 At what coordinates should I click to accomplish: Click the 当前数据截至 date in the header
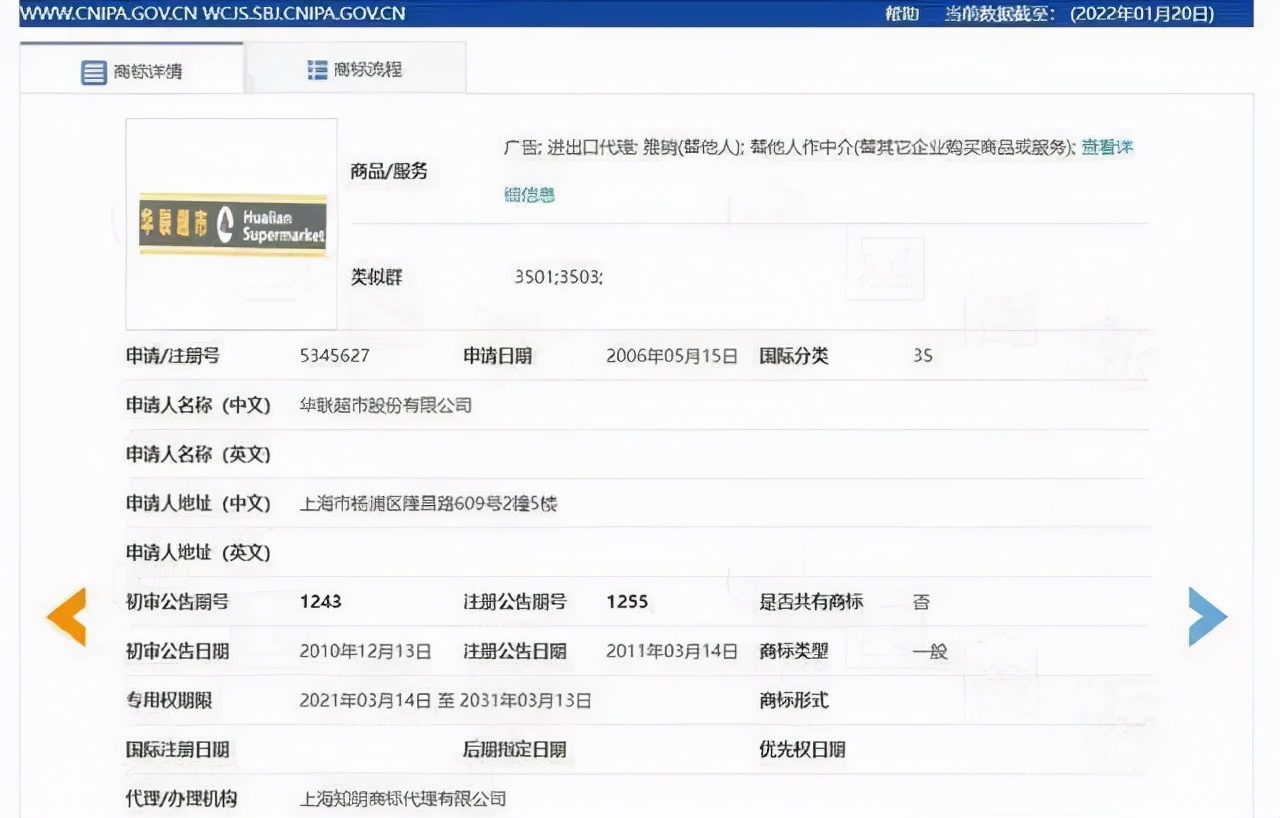pos(1080,14)
